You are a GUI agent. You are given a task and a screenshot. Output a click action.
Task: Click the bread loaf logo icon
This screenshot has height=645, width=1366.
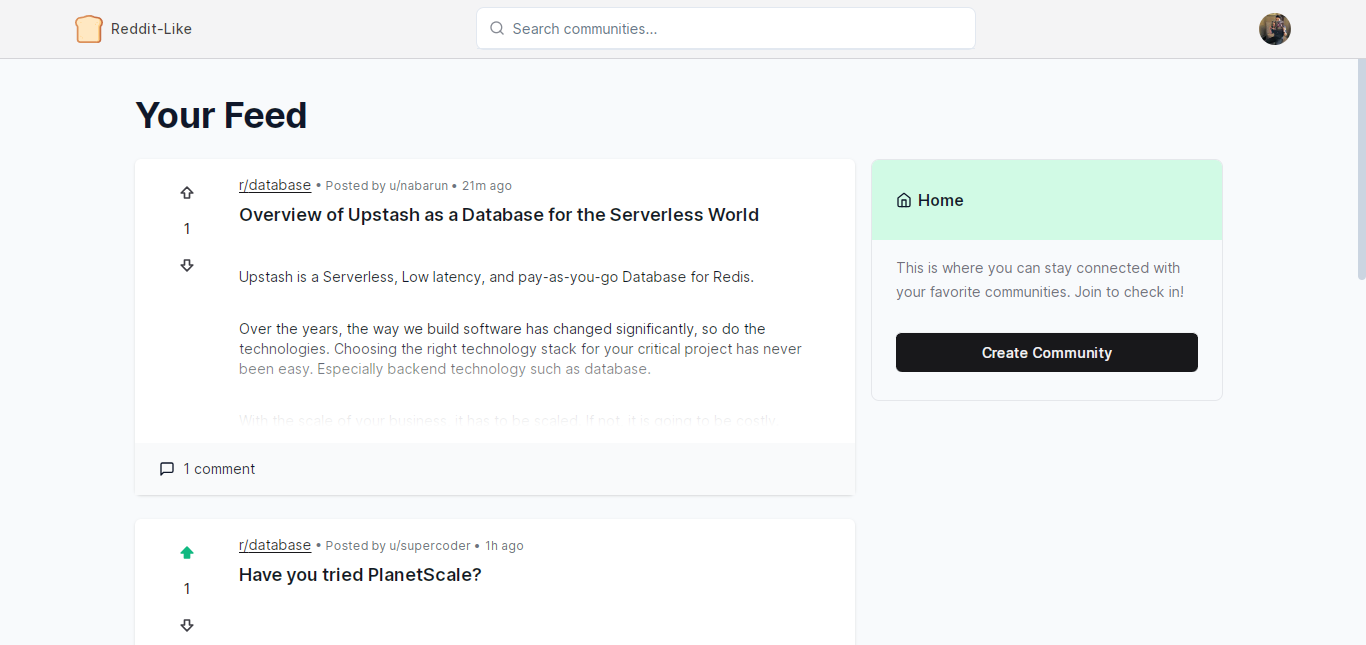point(89,29)
